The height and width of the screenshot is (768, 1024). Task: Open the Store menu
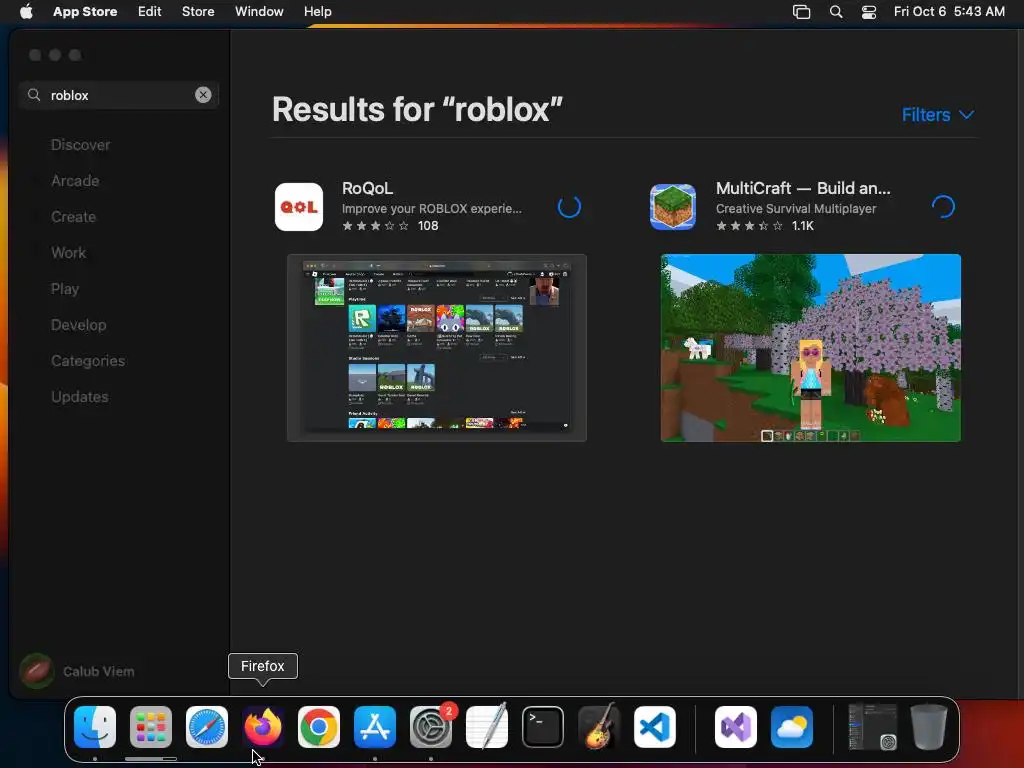[x=198, y=12]
